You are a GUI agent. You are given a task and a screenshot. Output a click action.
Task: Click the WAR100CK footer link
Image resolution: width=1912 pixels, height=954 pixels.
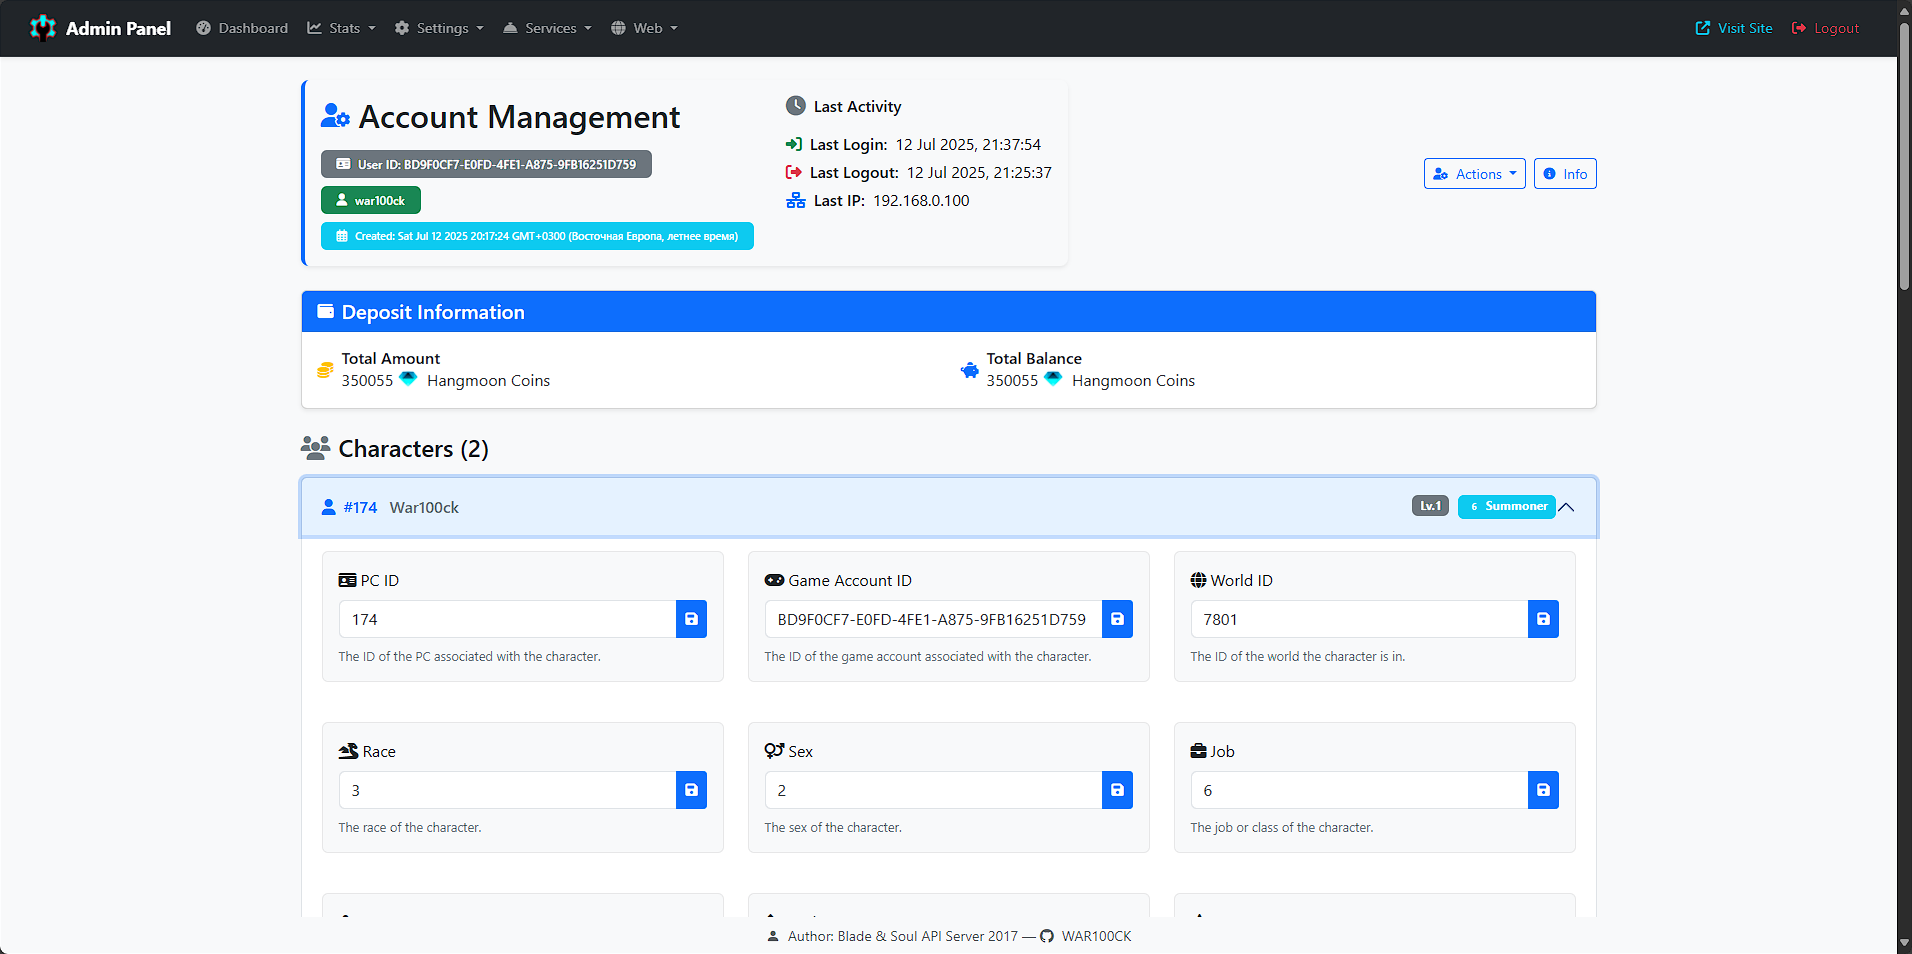[x=1096, y=936]
